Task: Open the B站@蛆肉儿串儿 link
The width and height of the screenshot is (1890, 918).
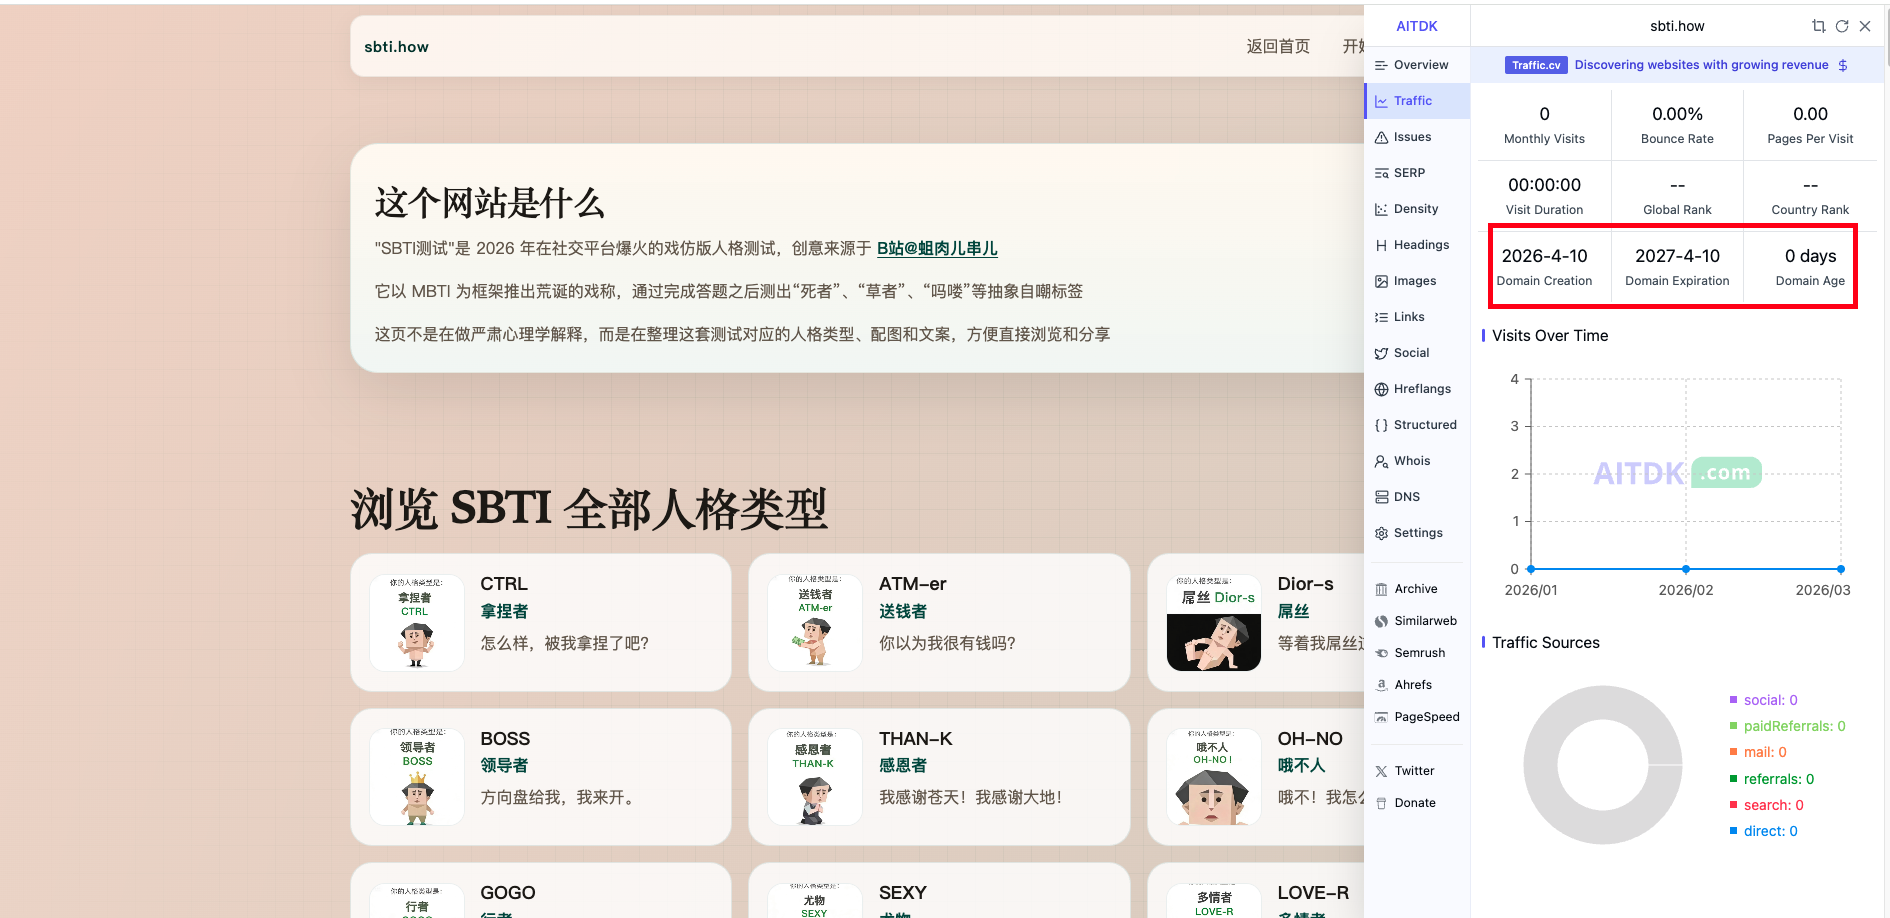Action: click(936, 249)
